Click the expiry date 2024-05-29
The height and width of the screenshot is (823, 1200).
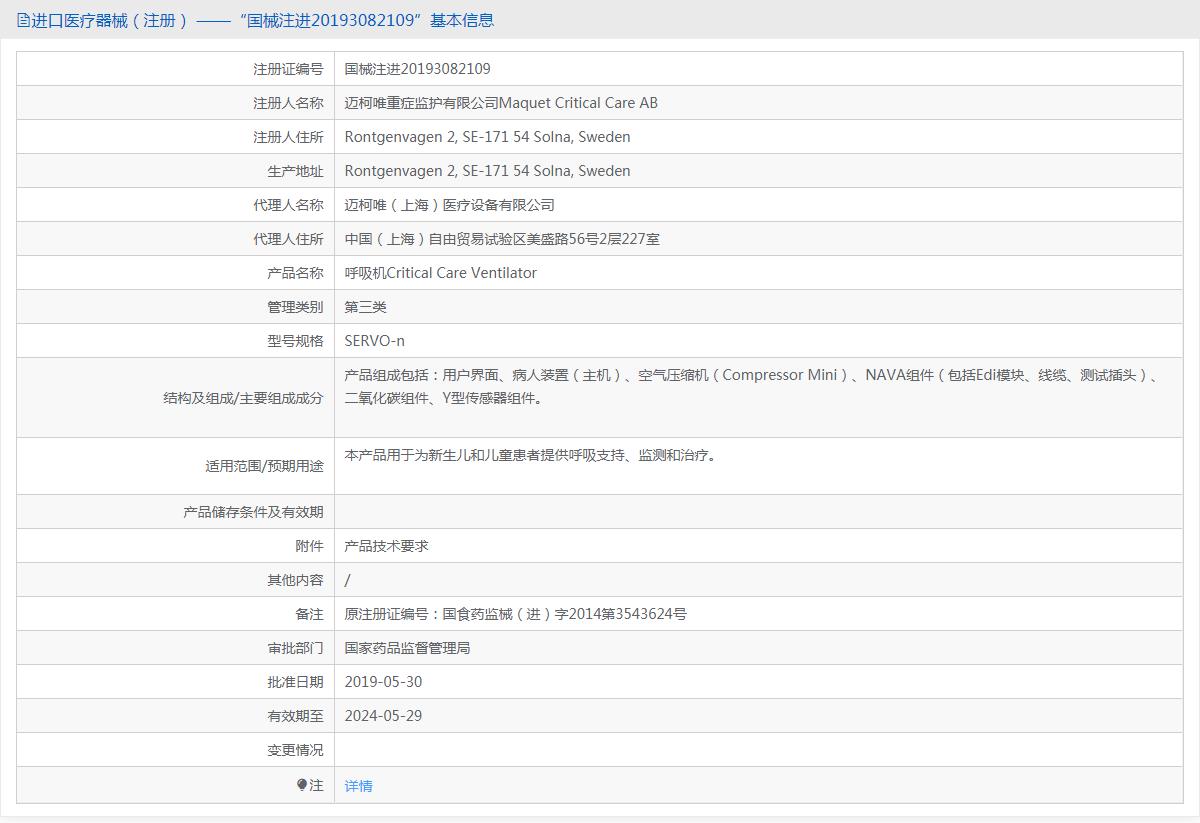coord(384,716)
